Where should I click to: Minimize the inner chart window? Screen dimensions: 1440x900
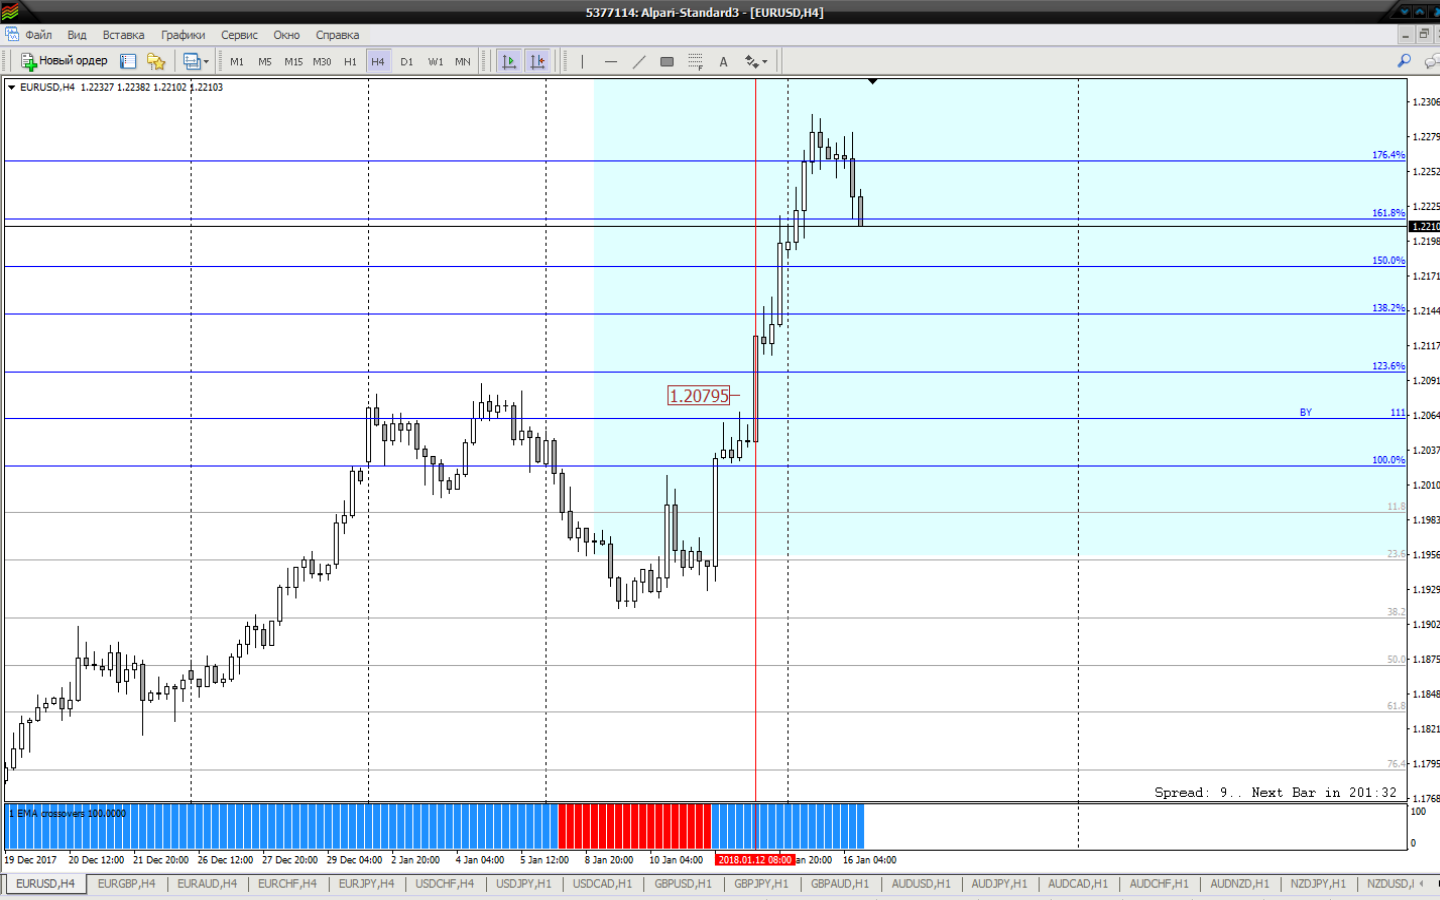pyautogui.click(x=1406, y=34)
